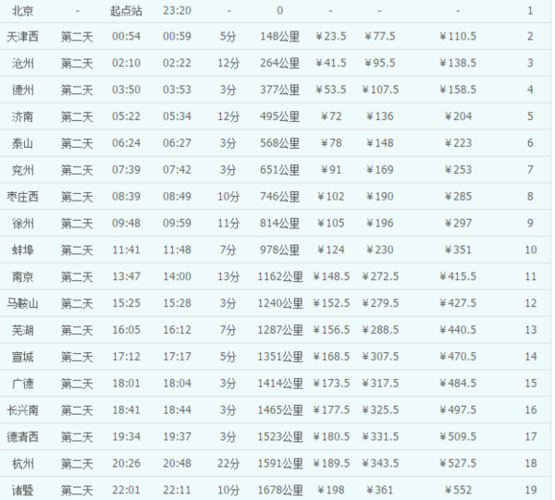Click arrival time 06:24
The width and height of the screenshot is (555, 500).
126,143
